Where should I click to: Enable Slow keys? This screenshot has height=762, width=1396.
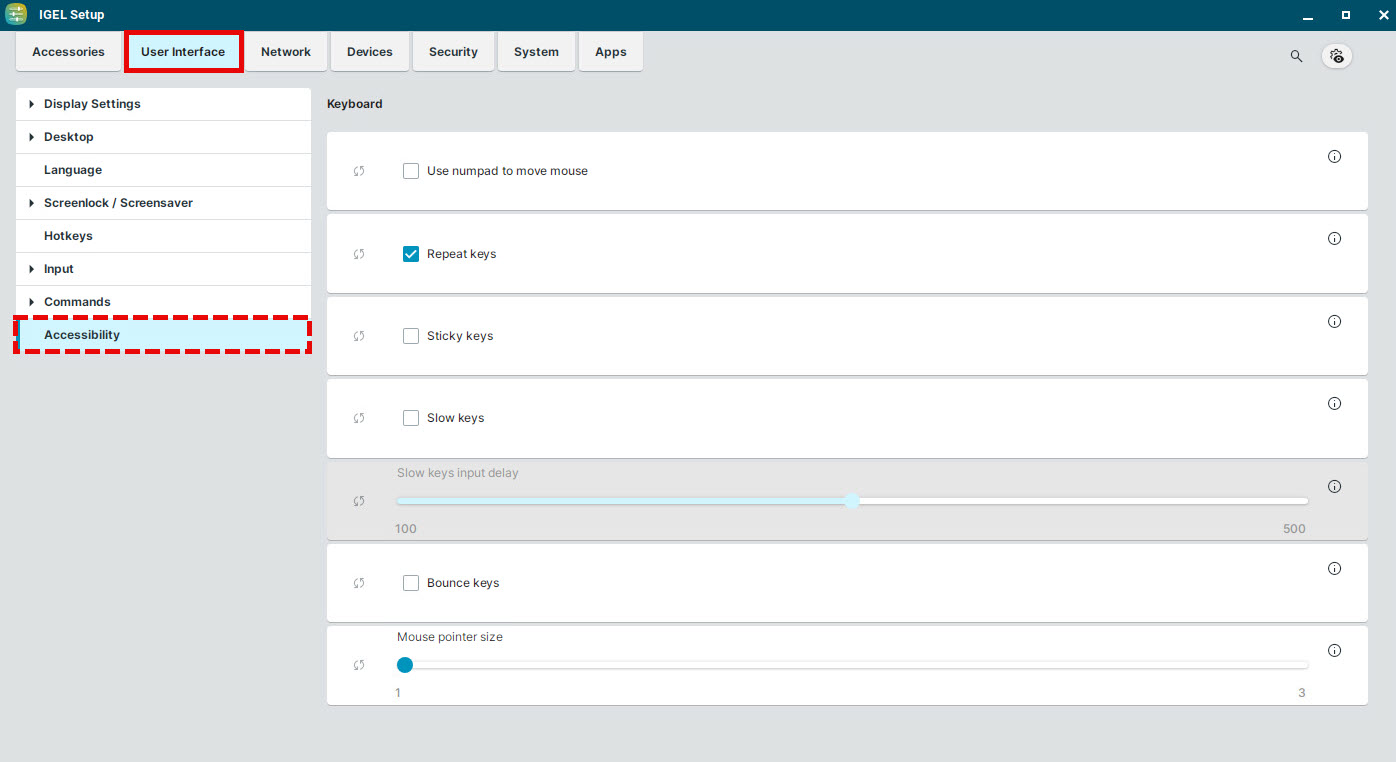tap(410, 418)
